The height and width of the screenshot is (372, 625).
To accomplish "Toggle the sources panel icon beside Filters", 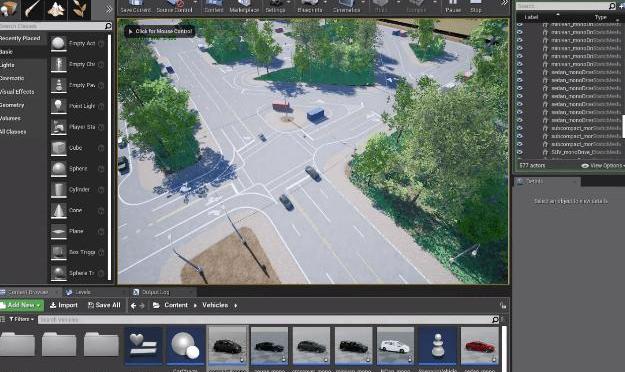I will coord(2,319).
